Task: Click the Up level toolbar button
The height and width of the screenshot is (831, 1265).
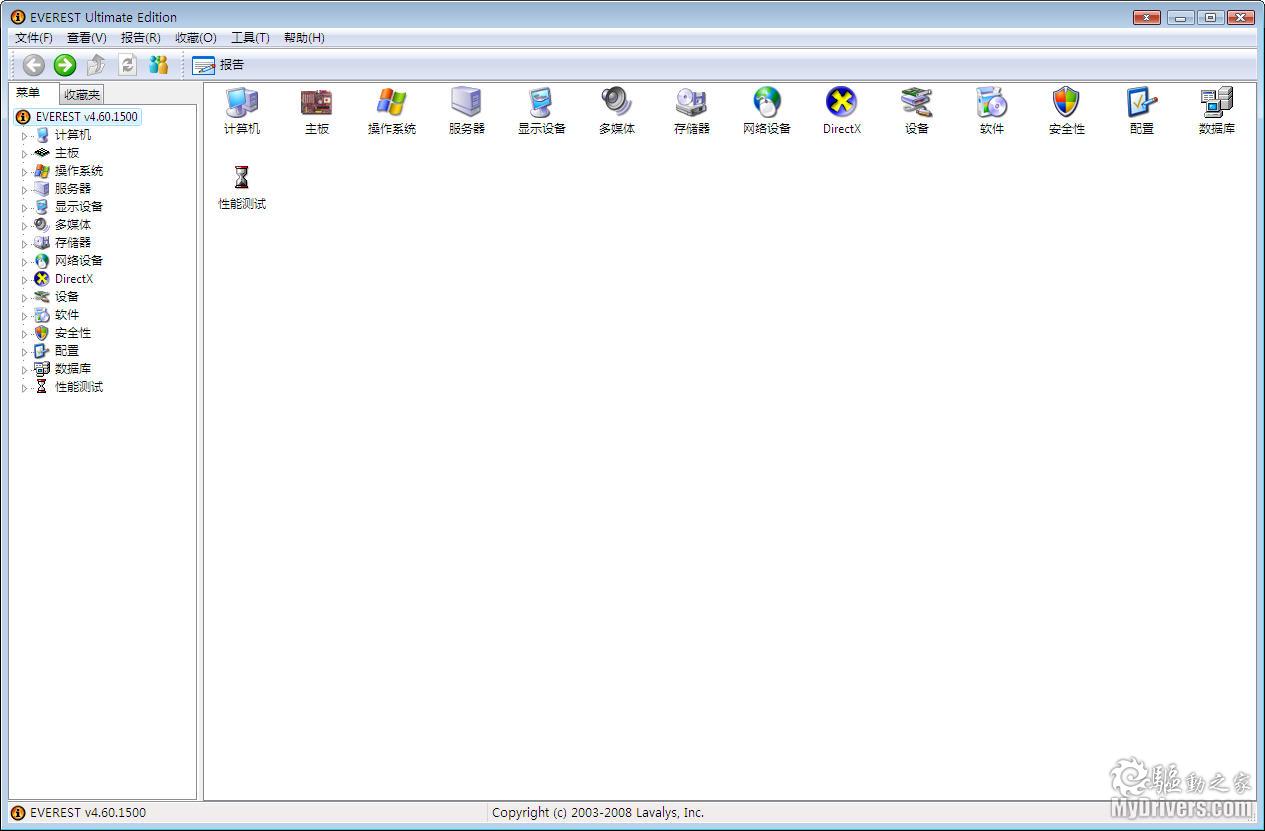Action: (x=96, y=65)
